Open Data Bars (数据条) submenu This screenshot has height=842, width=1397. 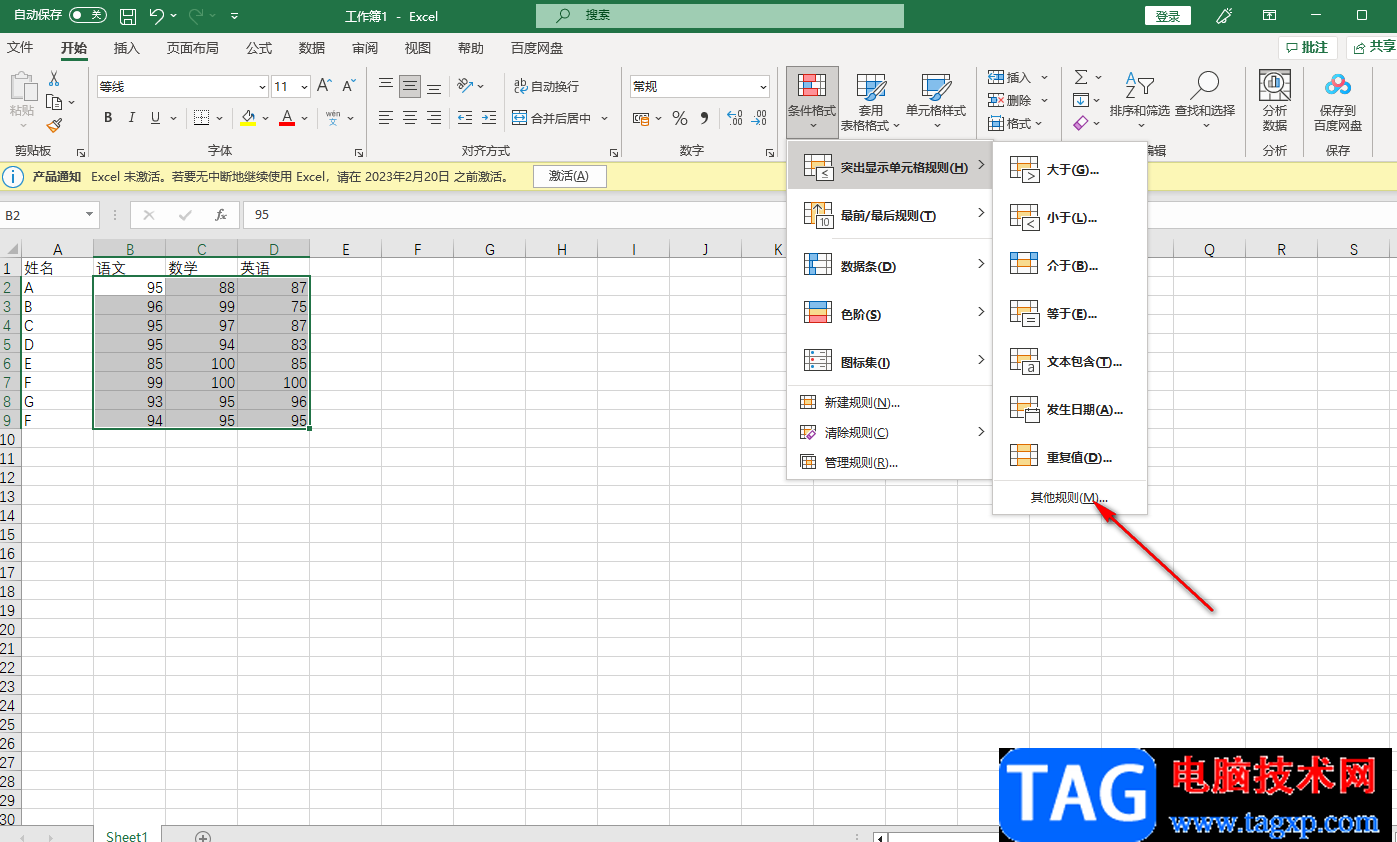click(891, 266)
